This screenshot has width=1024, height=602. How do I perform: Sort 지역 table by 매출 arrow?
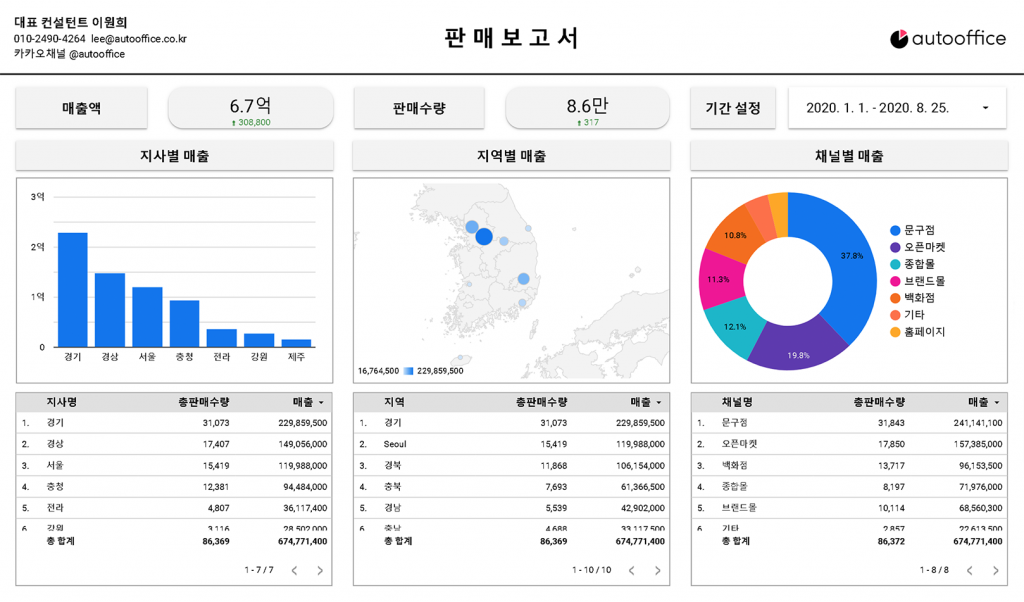(x=659, y=403)
